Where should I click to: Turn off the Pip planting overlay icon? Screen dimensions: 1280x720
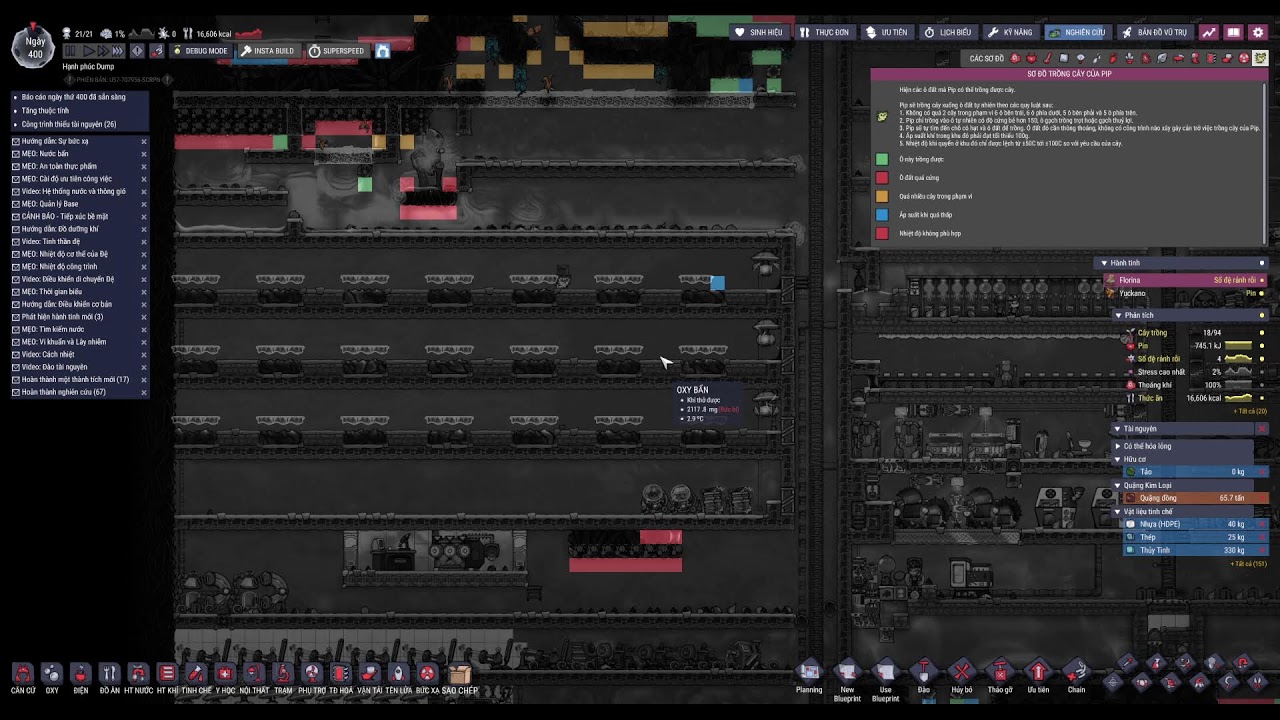pos(1260,59)
